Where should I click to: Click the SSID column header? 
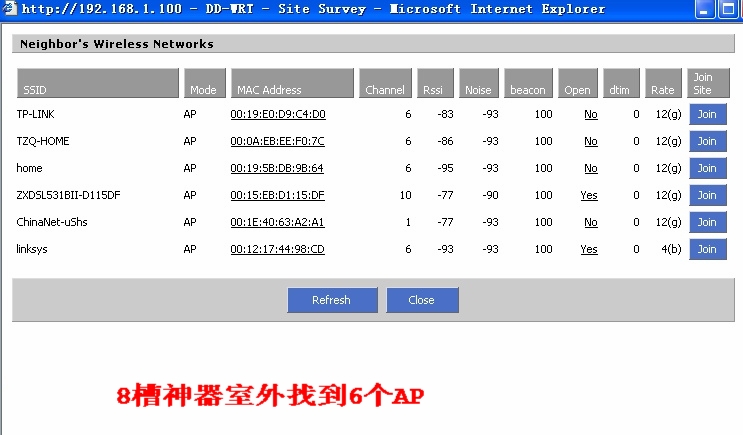pos(98,83)
